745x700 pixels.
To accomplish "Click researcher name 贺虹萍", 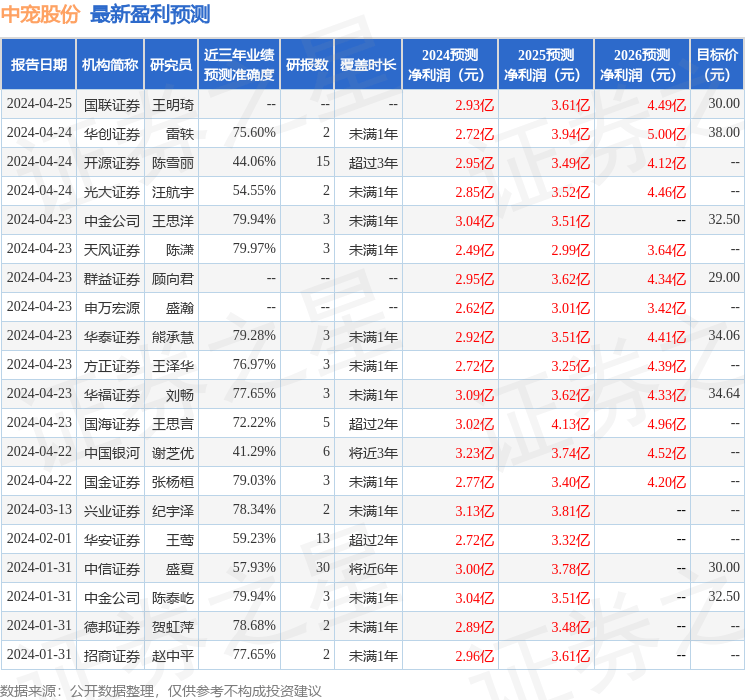I will [x=173, y=627].
